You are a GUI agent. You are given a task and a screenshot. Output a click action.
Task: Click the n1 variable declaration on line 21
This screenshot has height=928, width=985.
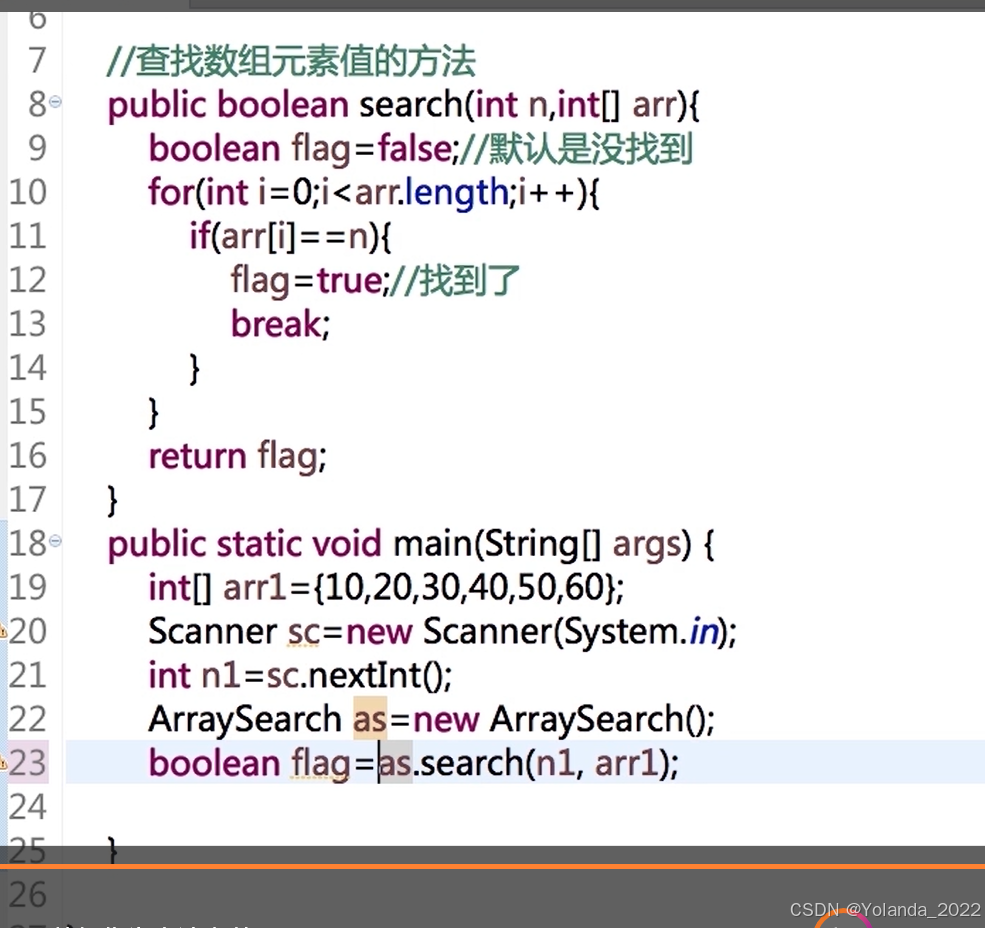pos(220,676)
